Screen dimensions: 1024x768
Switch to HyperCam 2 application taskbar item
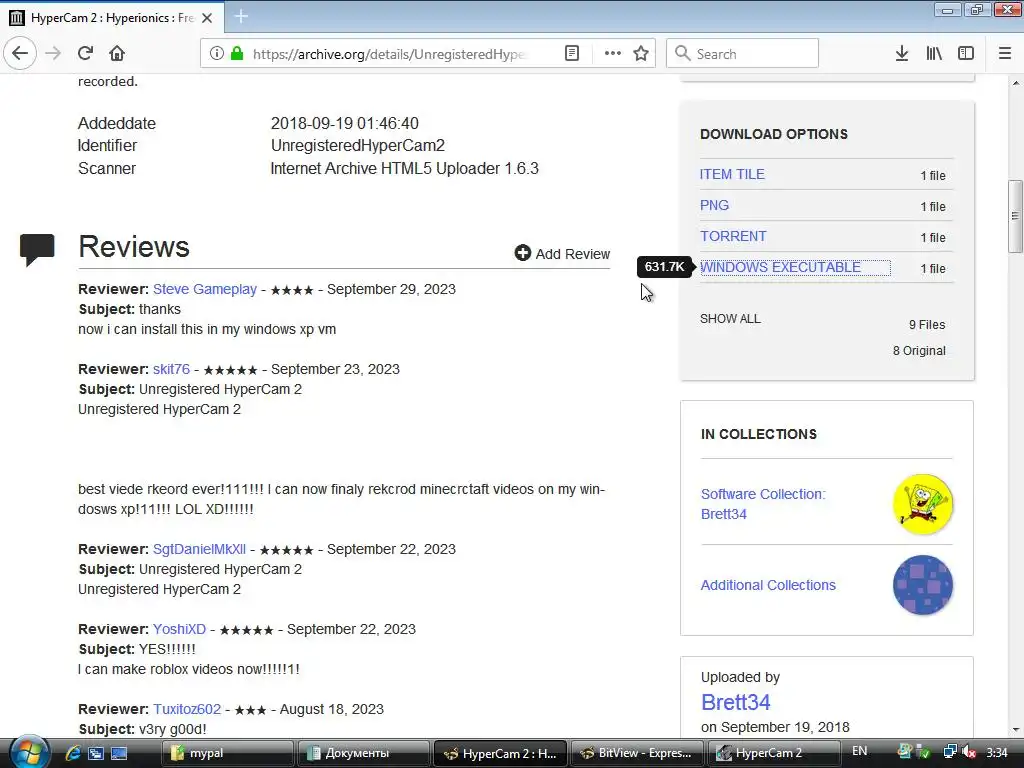773,753
